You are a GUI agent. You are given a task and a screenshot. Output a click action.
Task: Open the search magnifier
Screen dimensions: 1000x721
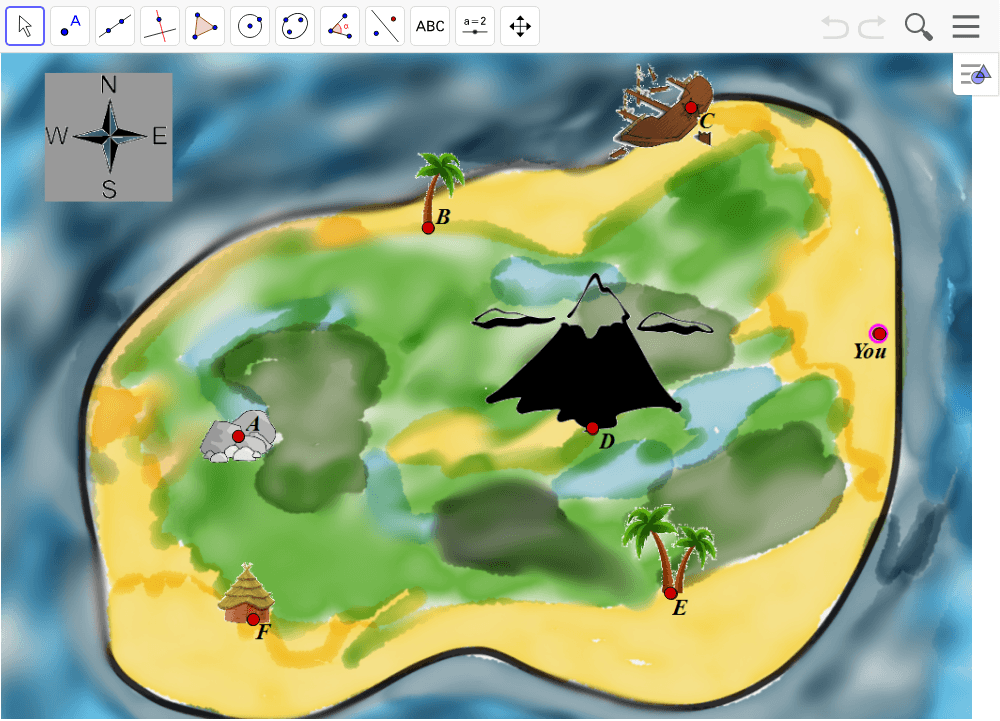[x=918, y=27]
